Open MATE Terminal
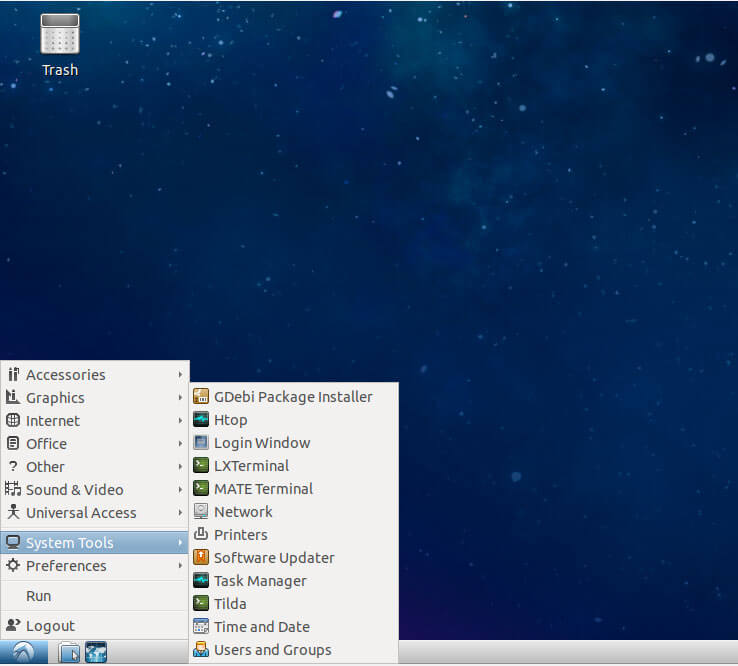The height and width of the screenshot is (666, 738). coord(294,489)
